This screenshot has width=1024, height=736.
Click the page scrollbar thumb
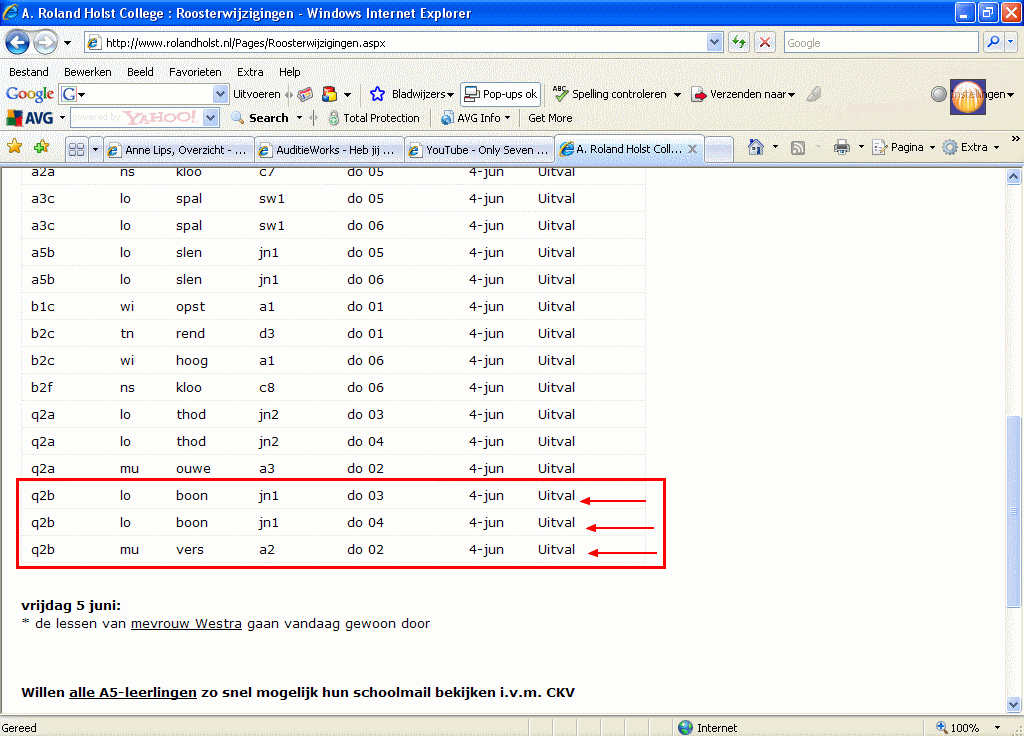tap(1014, 511)
